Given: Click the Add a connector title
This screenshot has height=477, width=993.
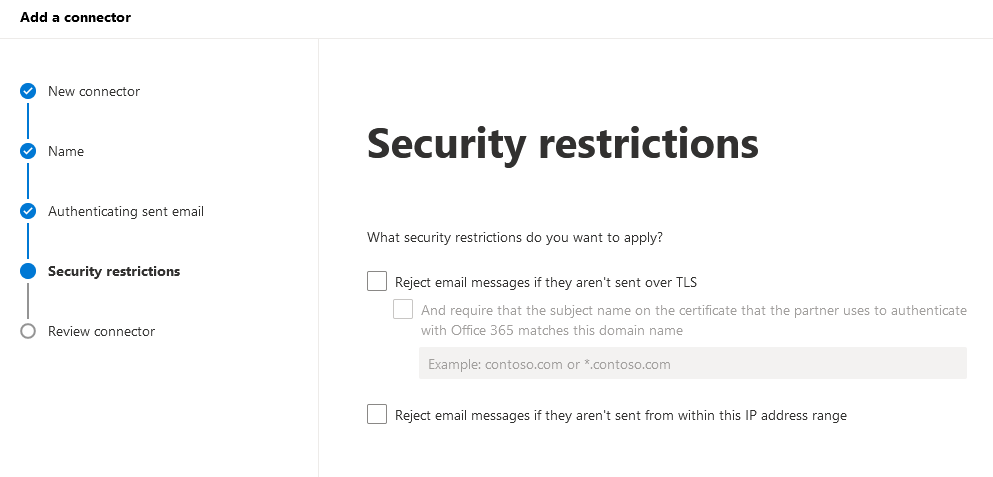Looking at the screenshot, I should [75, 18].
